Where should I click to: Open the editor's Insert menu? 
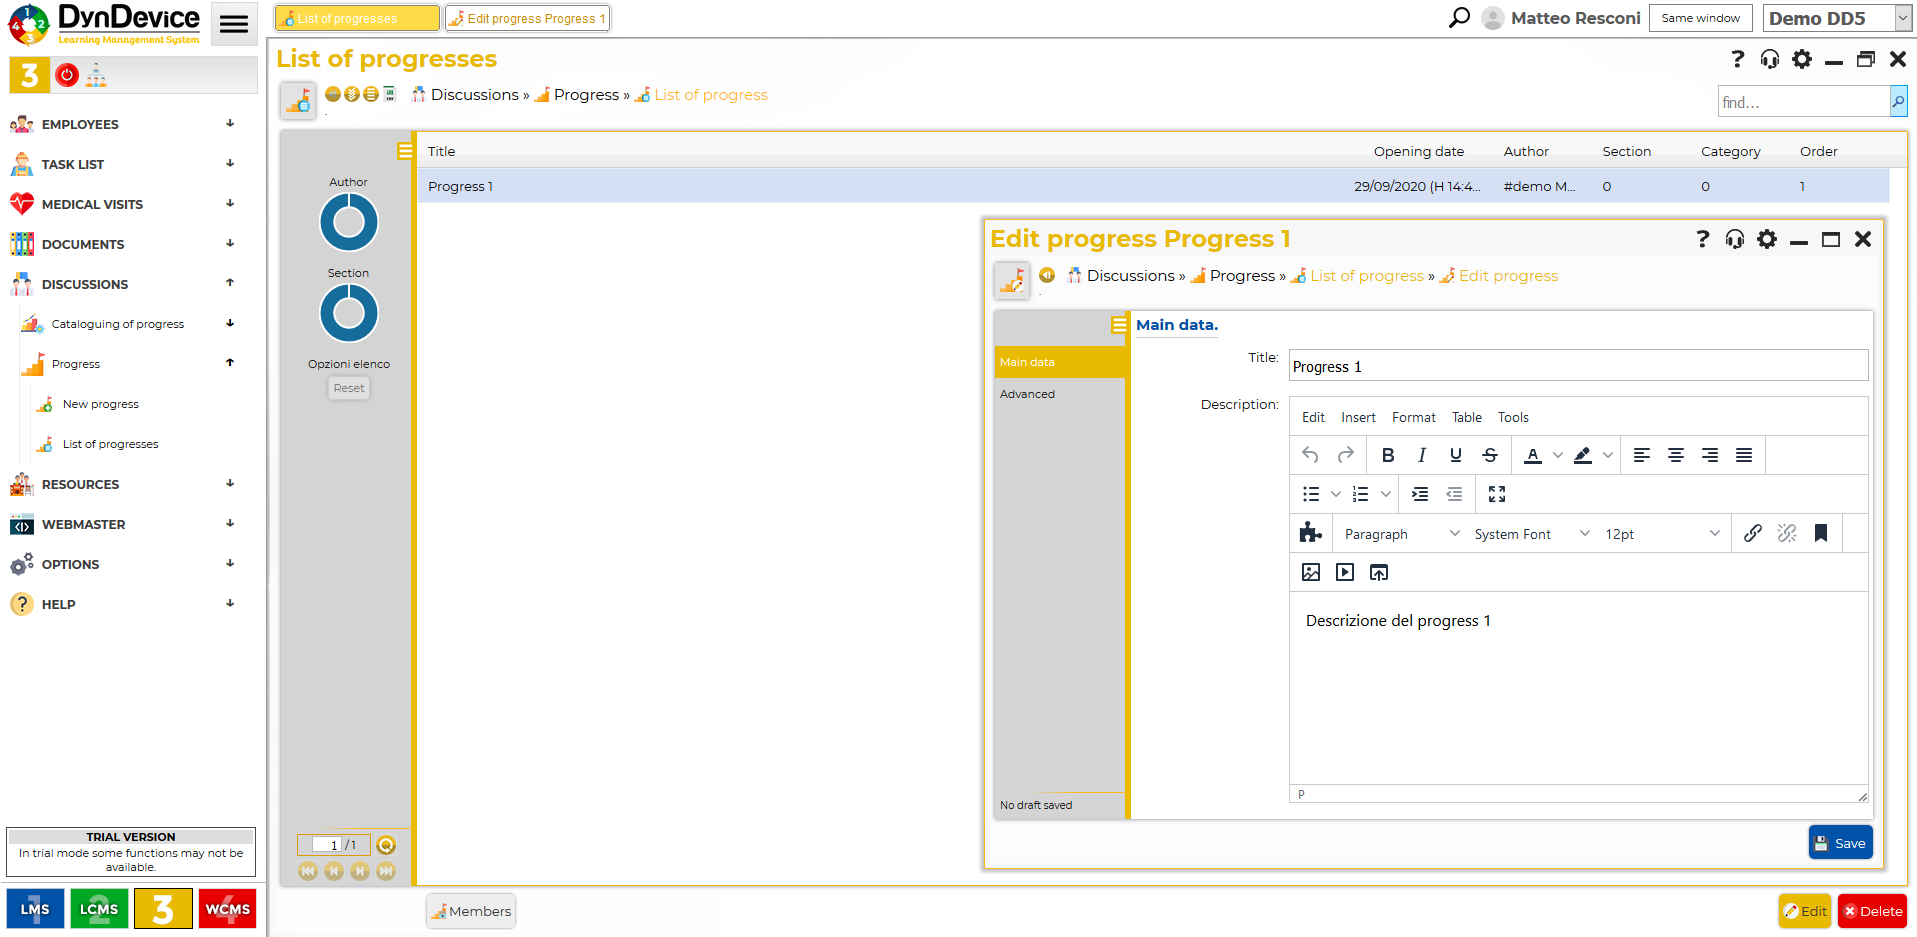(x=1358, y=417)
